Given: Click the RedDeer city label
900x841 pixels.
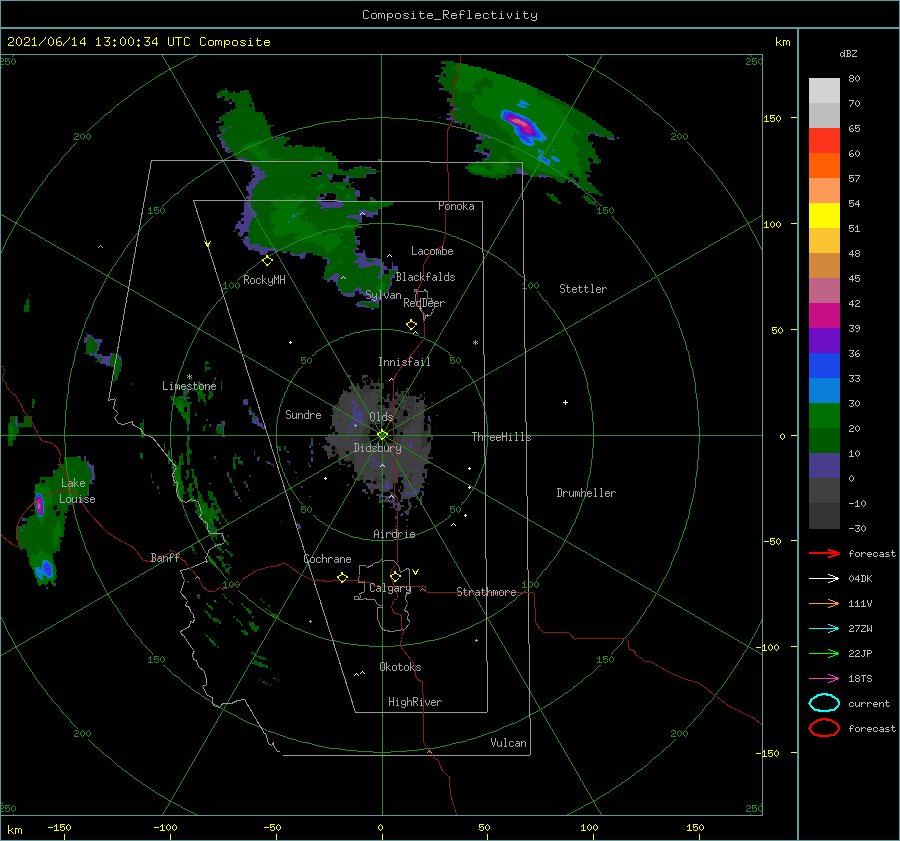Looking at the screenshot, I should [x=424, y=303].
